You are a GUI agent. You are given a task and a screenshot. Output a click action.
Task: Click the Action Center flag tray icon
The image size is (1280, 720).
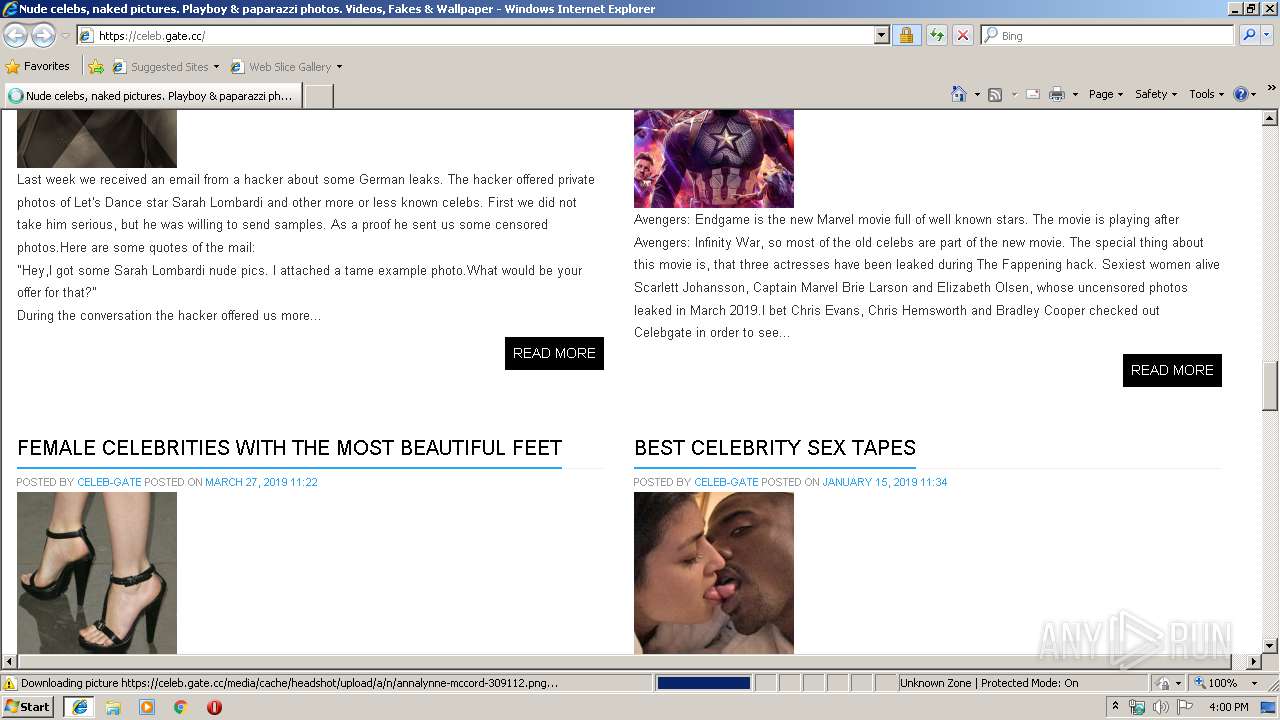(x=1185, y=707)
